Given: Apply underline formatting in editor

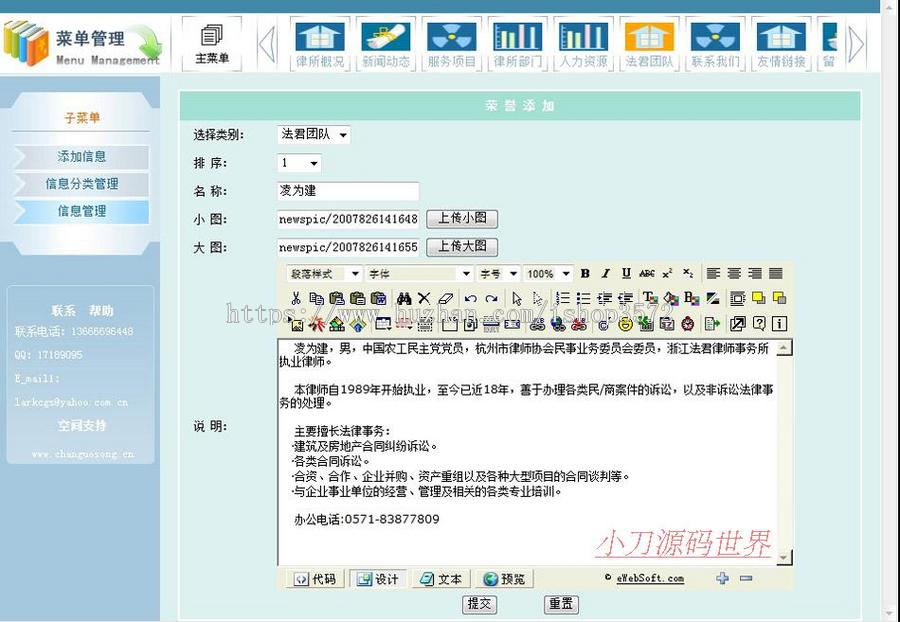Looking at the screenshot, I should tap(625, 274).
